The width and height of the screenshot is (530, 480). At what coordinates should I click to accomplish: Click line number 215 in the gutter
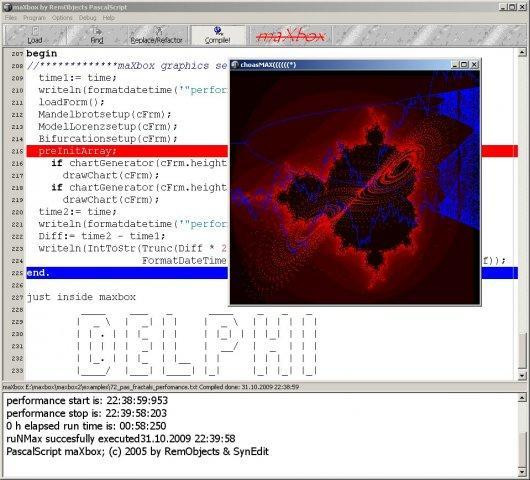(x=17, y=151)
